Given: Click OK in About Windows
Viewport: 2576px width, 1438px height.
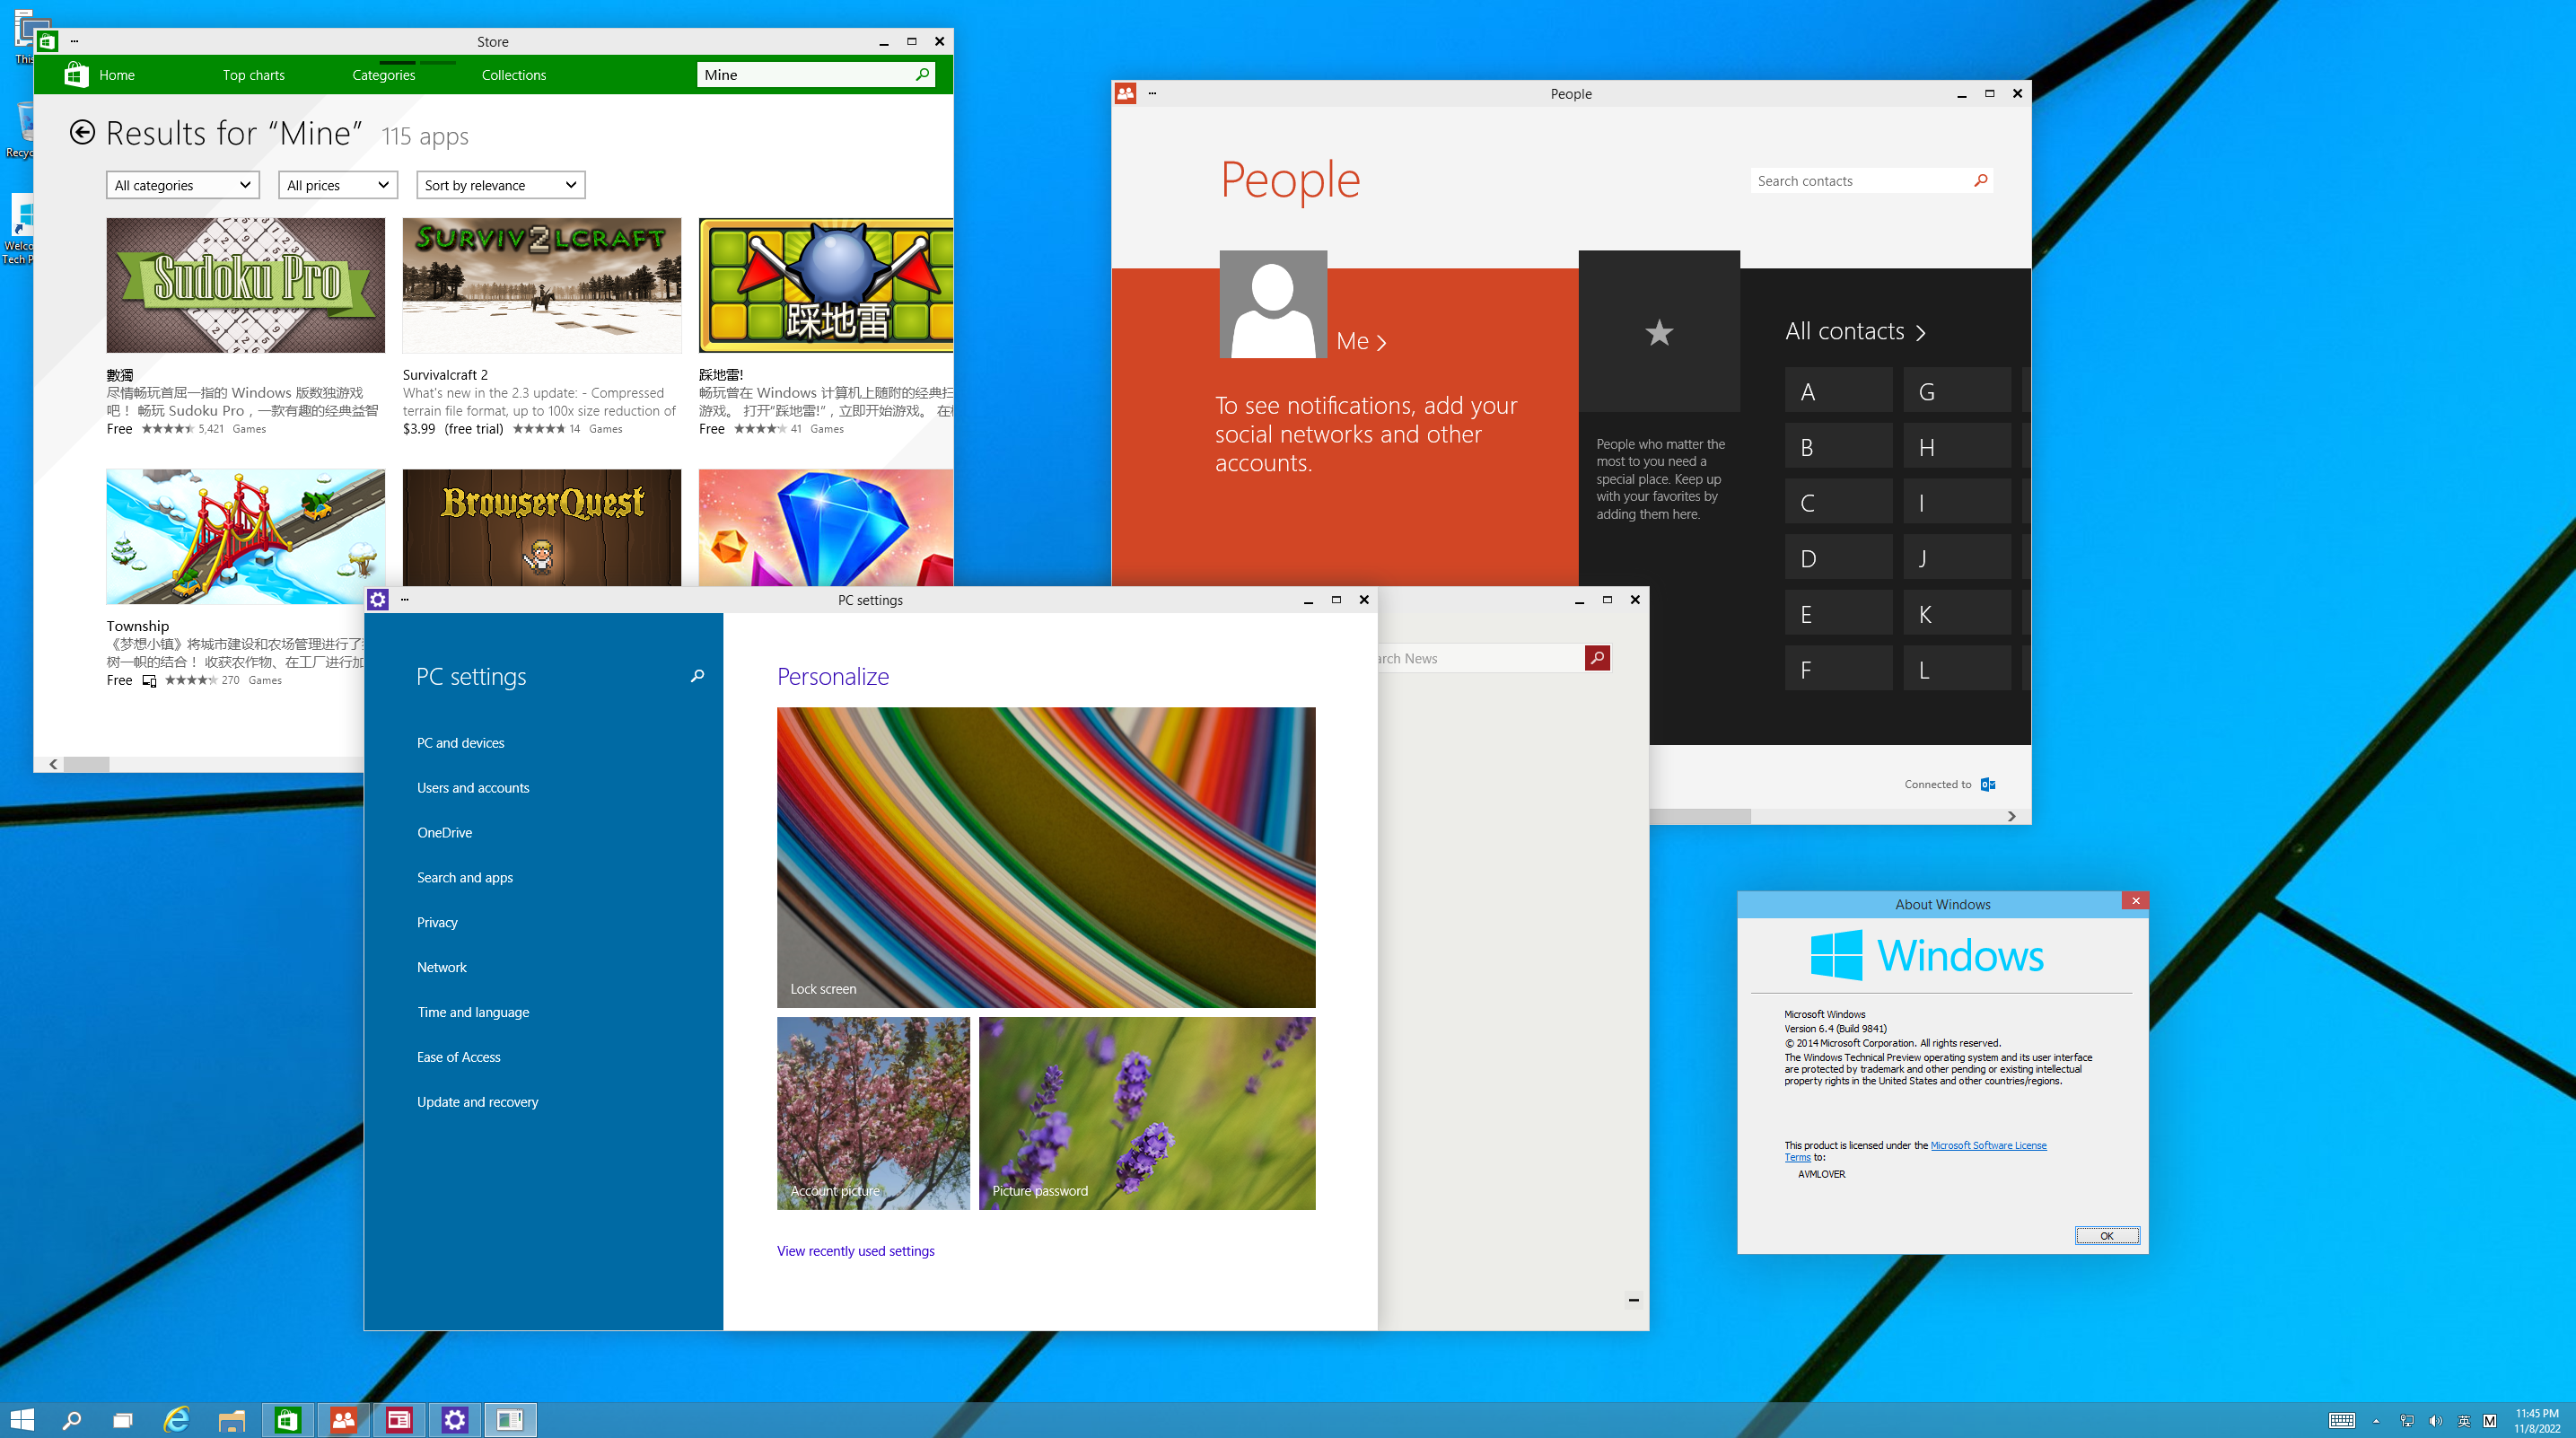Looking at the screenshot, I should pyautogui.click(x=2106, y=1236).
